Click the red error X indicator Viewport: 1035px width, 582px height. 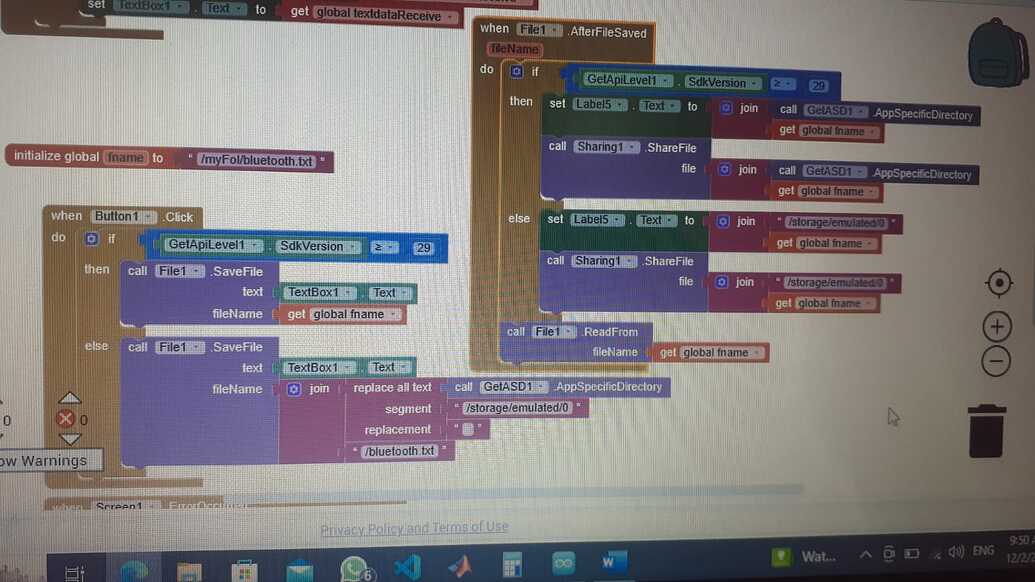pyautogui.click(x=65, y=418)
